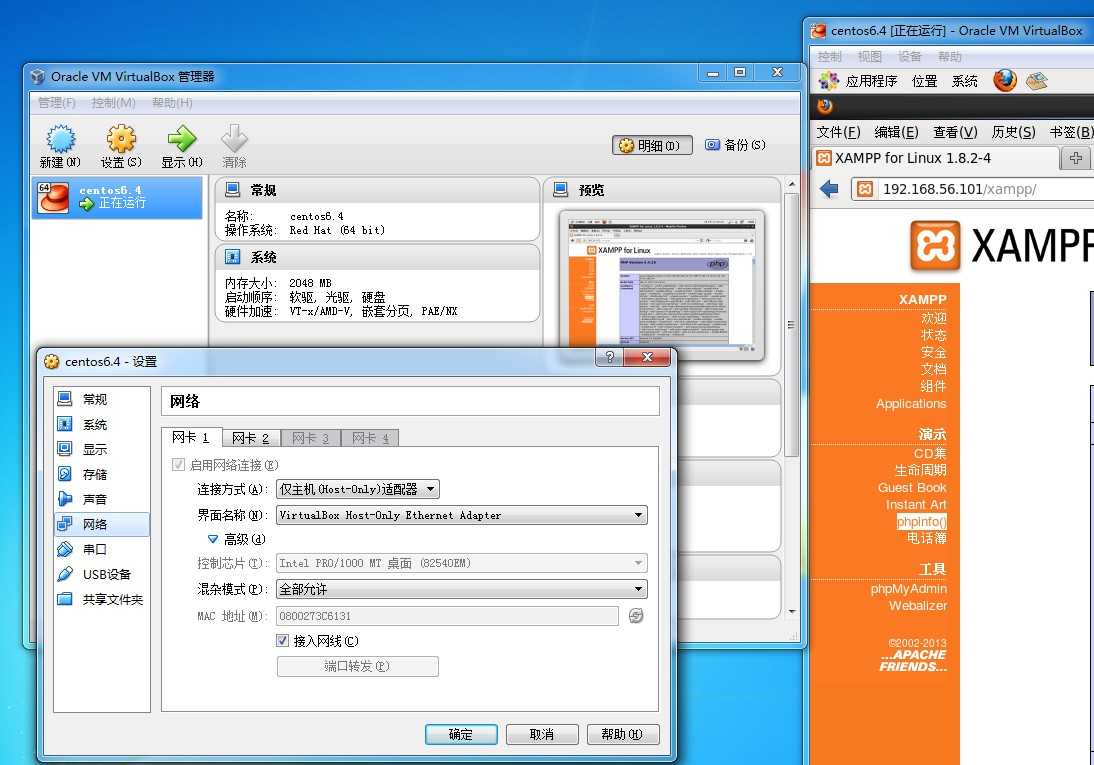Click the Show (显示) green arrow icon

click(181, 139)
